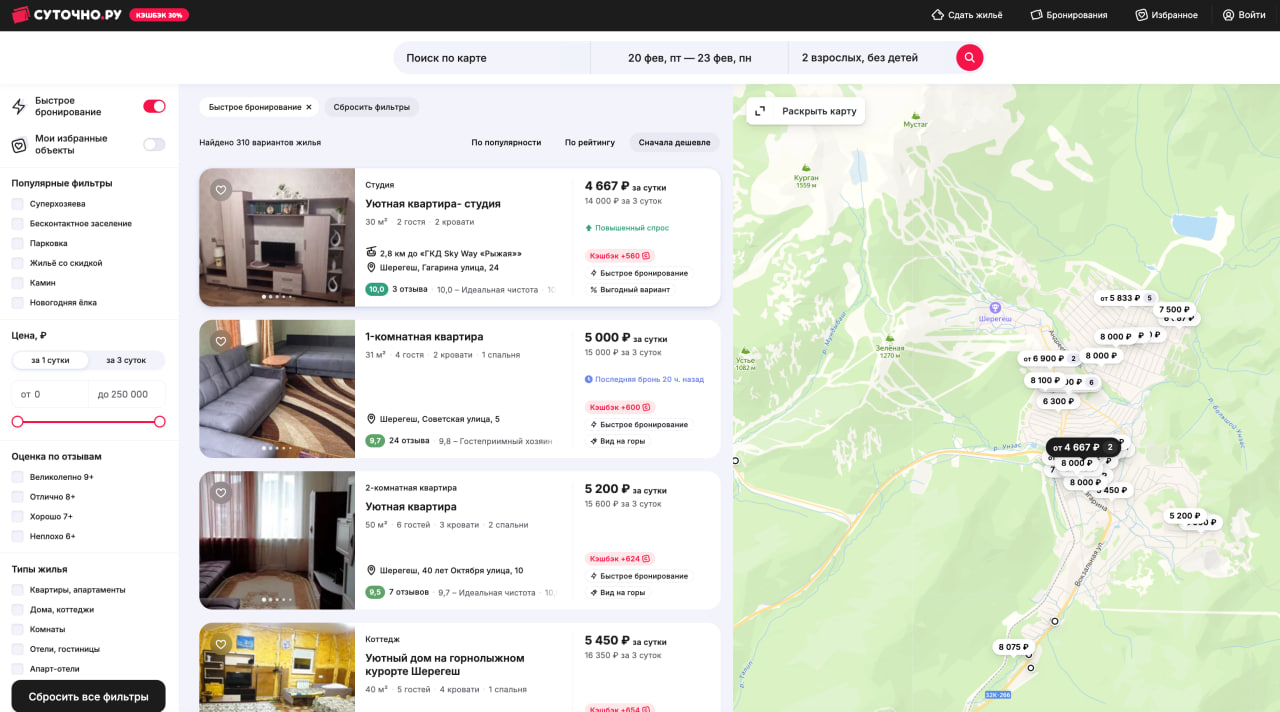The width and height of the screenshot is (1280, 712).
Task: Click the red search magnifier button
Action: coord(969,58)
